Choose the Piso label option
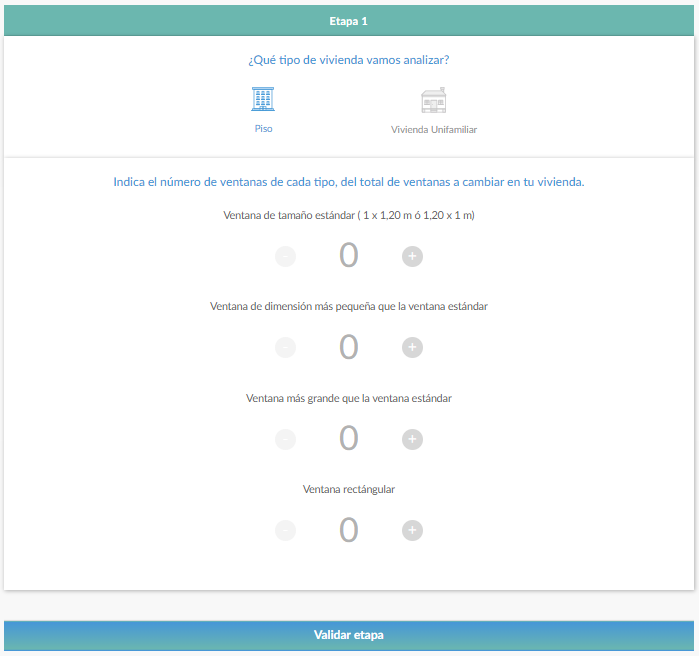Screen dimensions: 699x656 click(263, 129)
